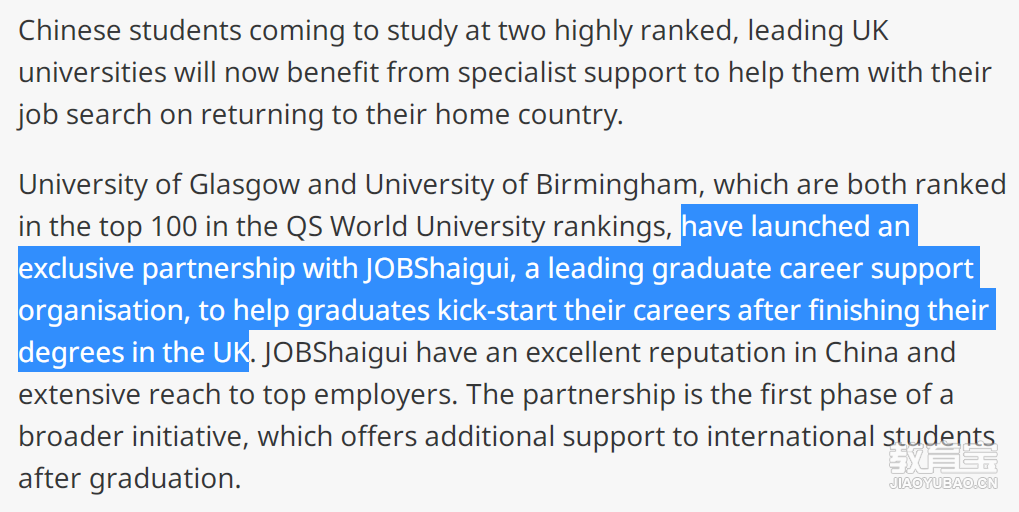Click the word international
The image size is (1019, 512).
790,437
